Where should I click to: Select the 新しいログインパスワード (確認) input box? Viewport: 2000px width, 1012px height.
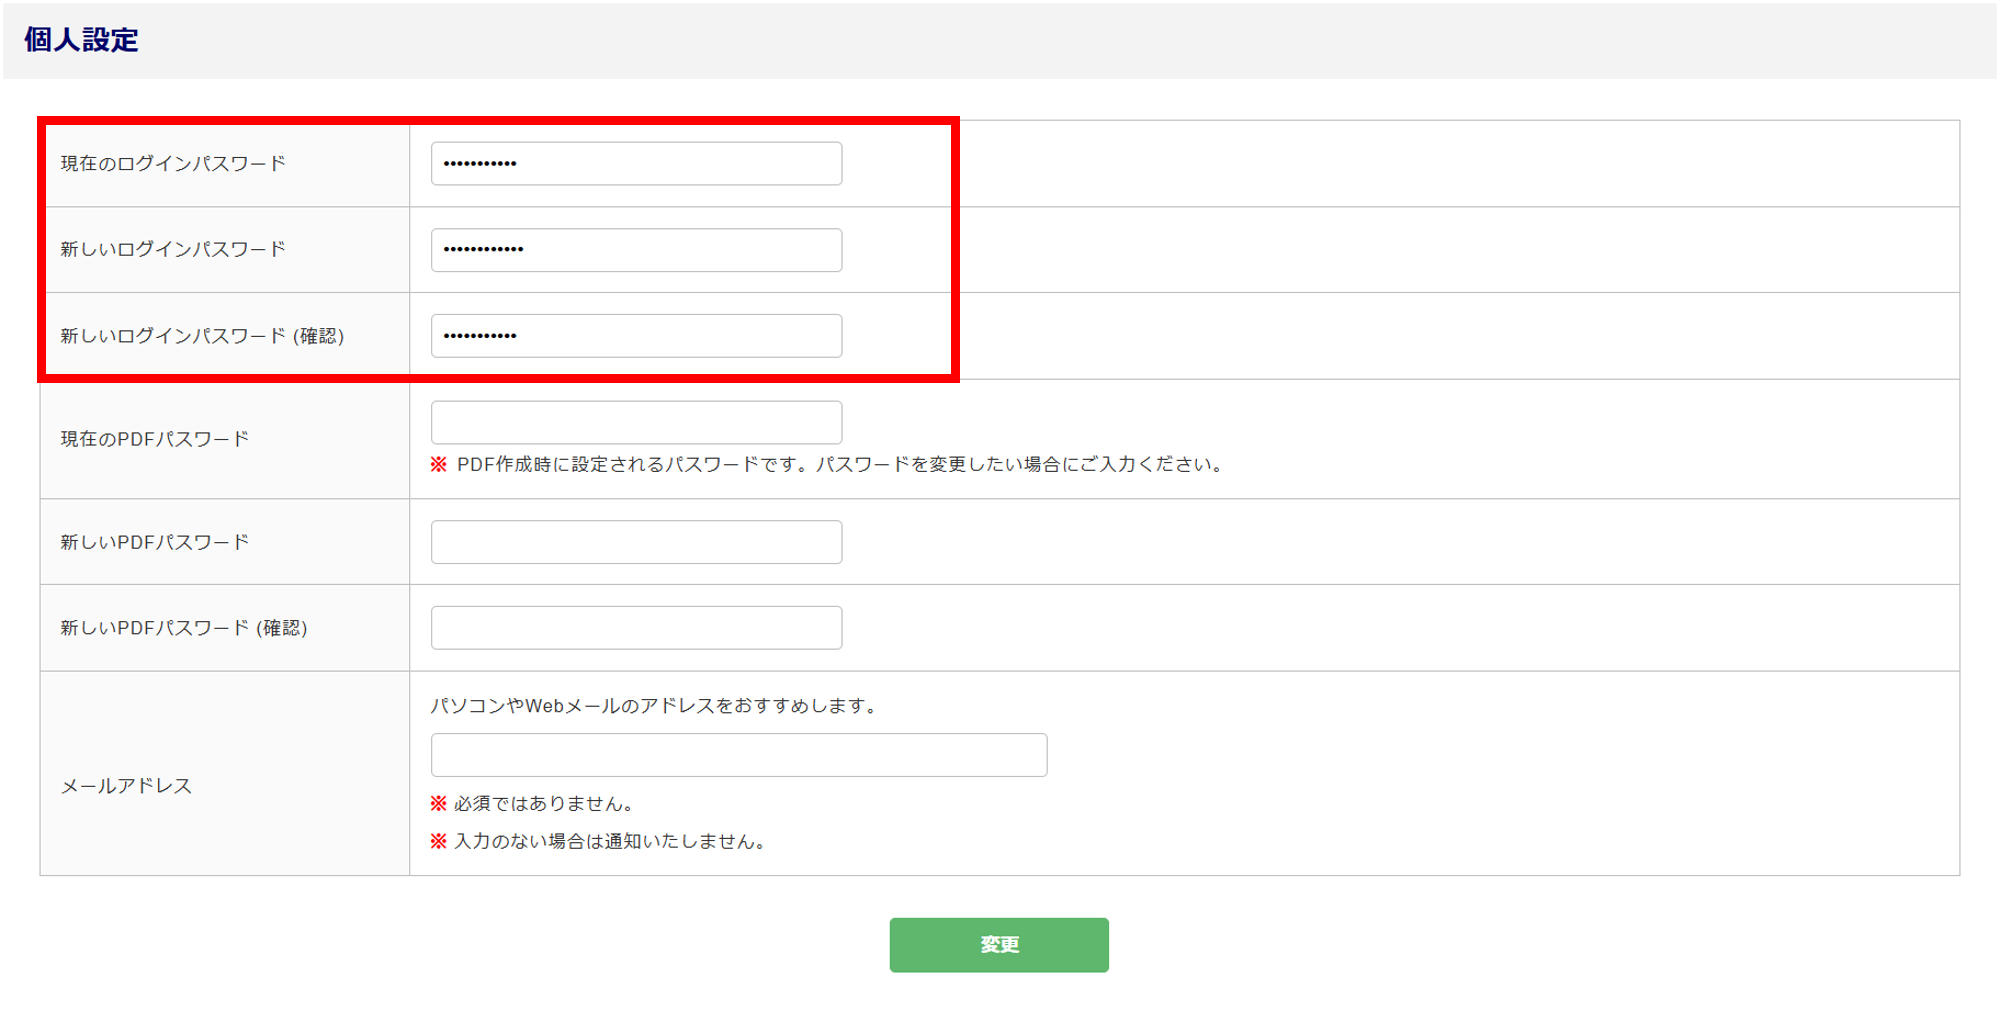[636, 336]
